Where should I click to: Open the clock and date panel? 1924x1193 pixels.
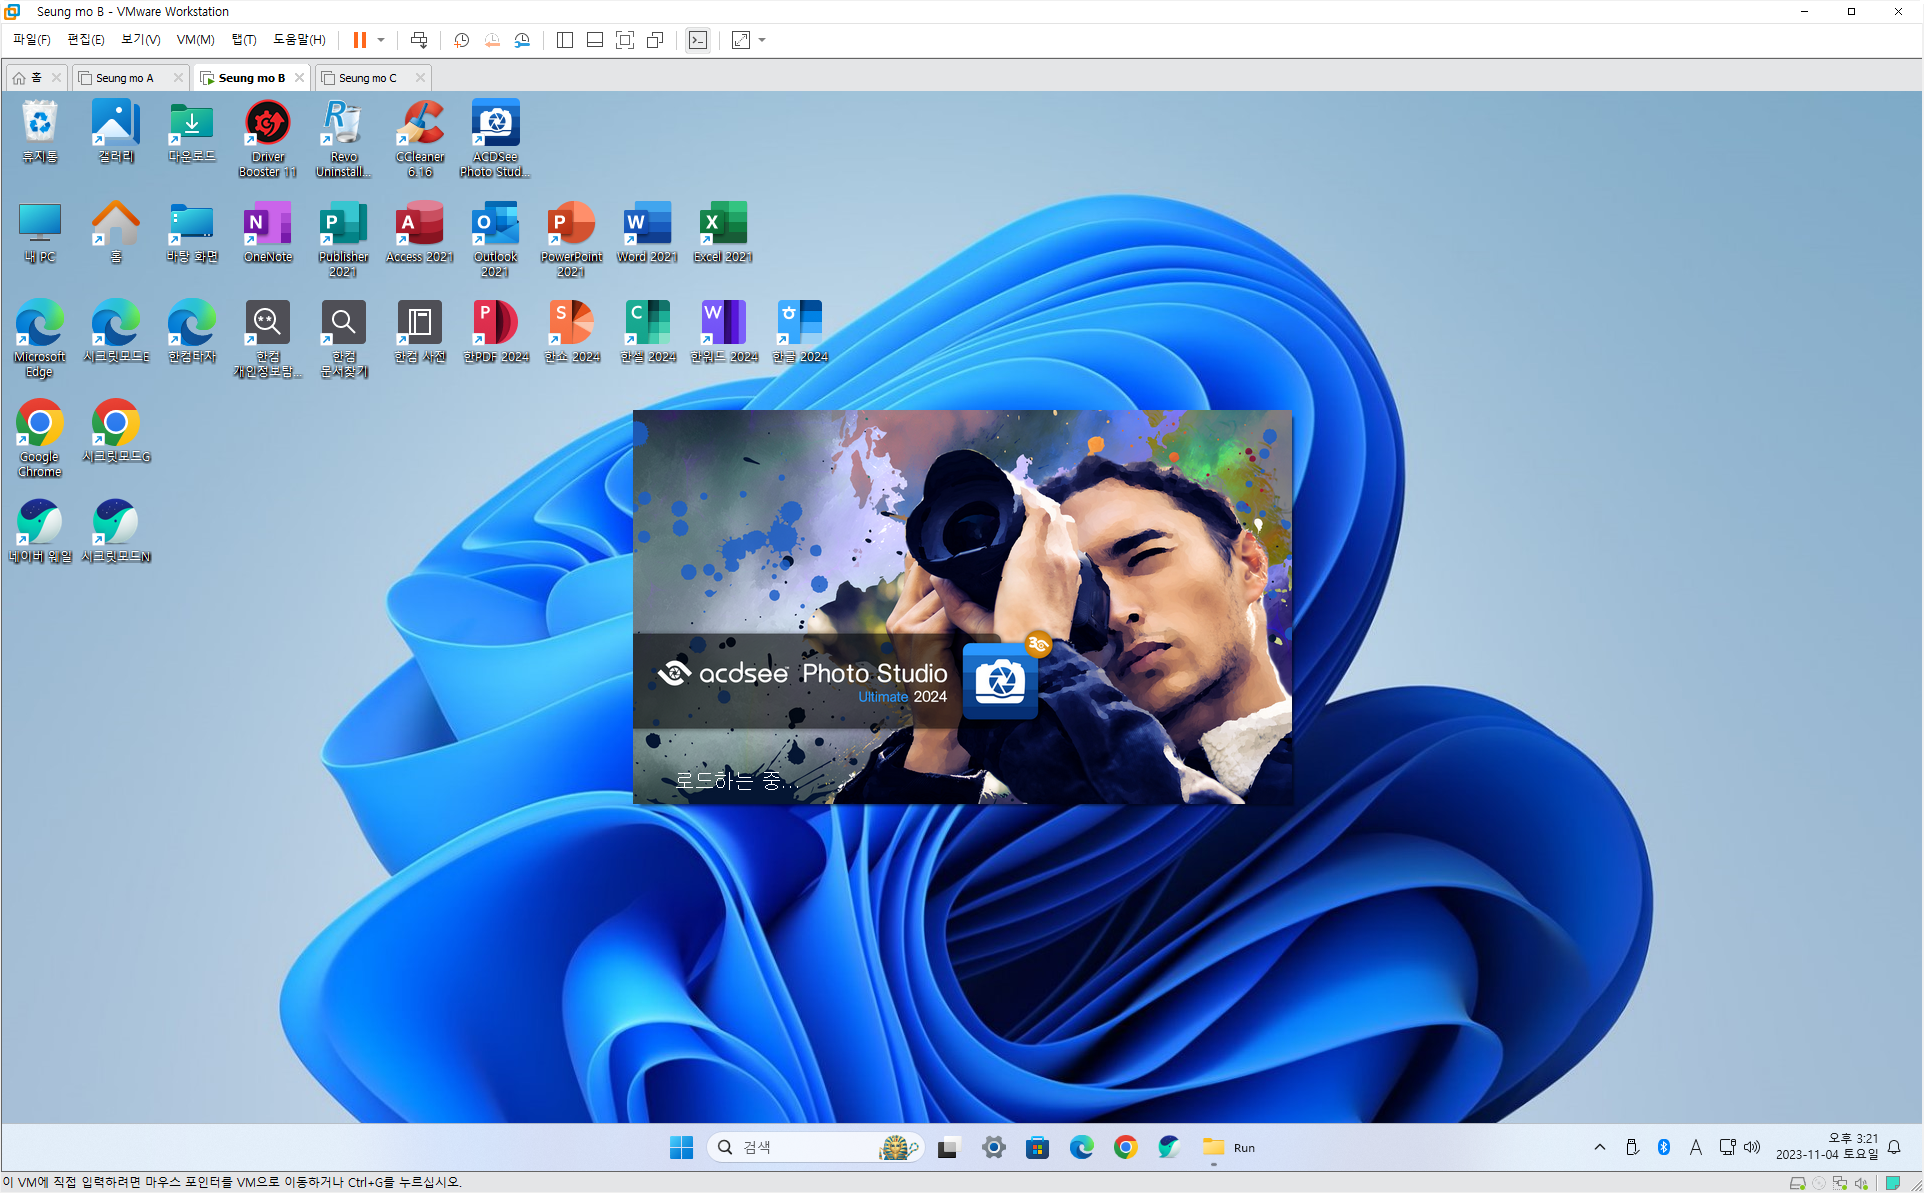click(1826, 1147)
